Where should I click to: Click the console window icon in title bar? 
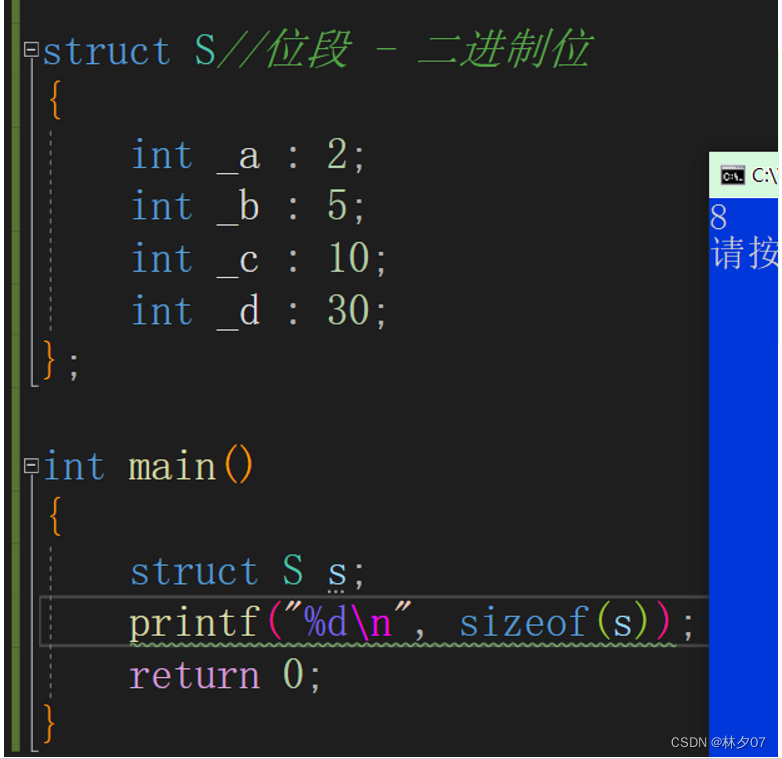[732, 176]
